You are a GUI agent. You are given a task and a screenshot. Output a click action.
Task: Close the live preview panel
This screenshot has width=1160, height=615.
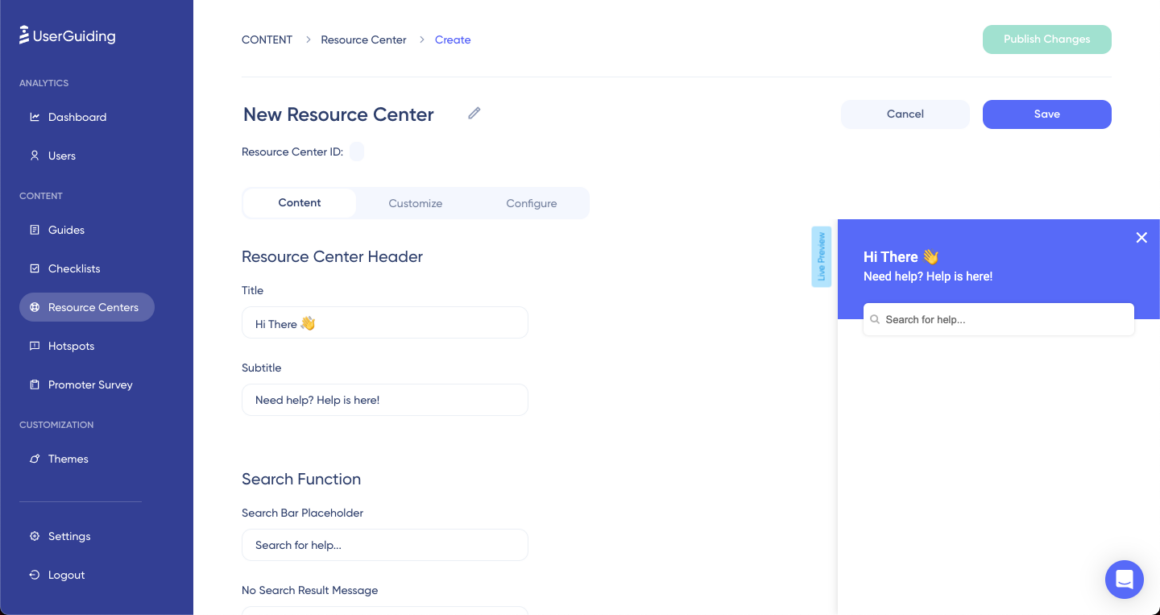click(x=1141, y=237)
